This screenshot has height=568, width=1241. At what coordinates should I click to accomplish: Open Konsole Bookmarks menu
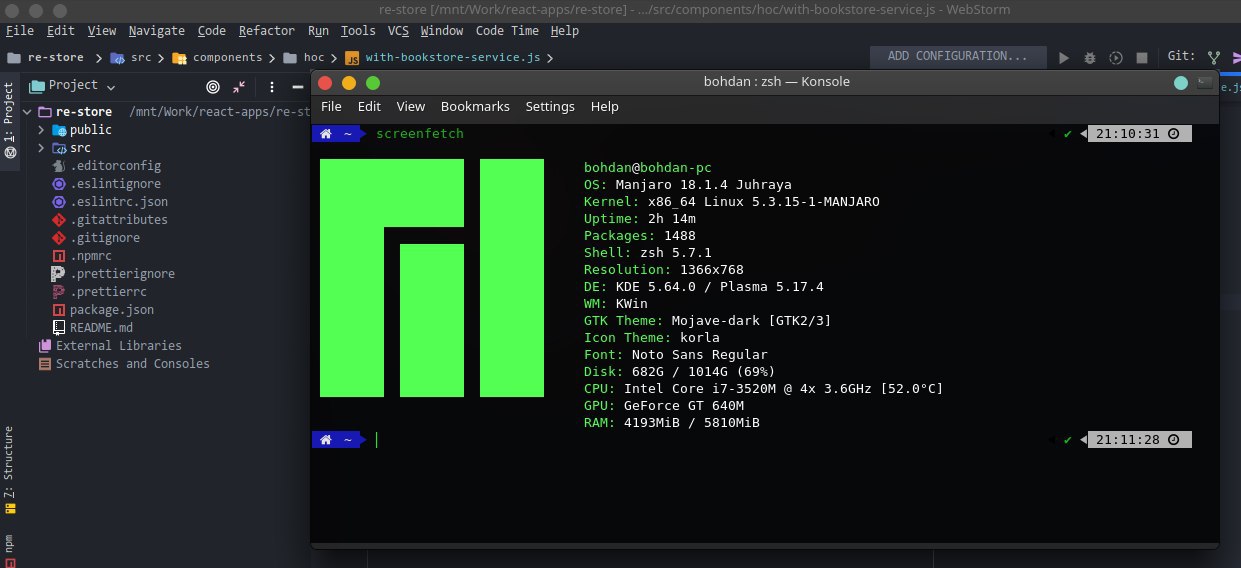475,107
